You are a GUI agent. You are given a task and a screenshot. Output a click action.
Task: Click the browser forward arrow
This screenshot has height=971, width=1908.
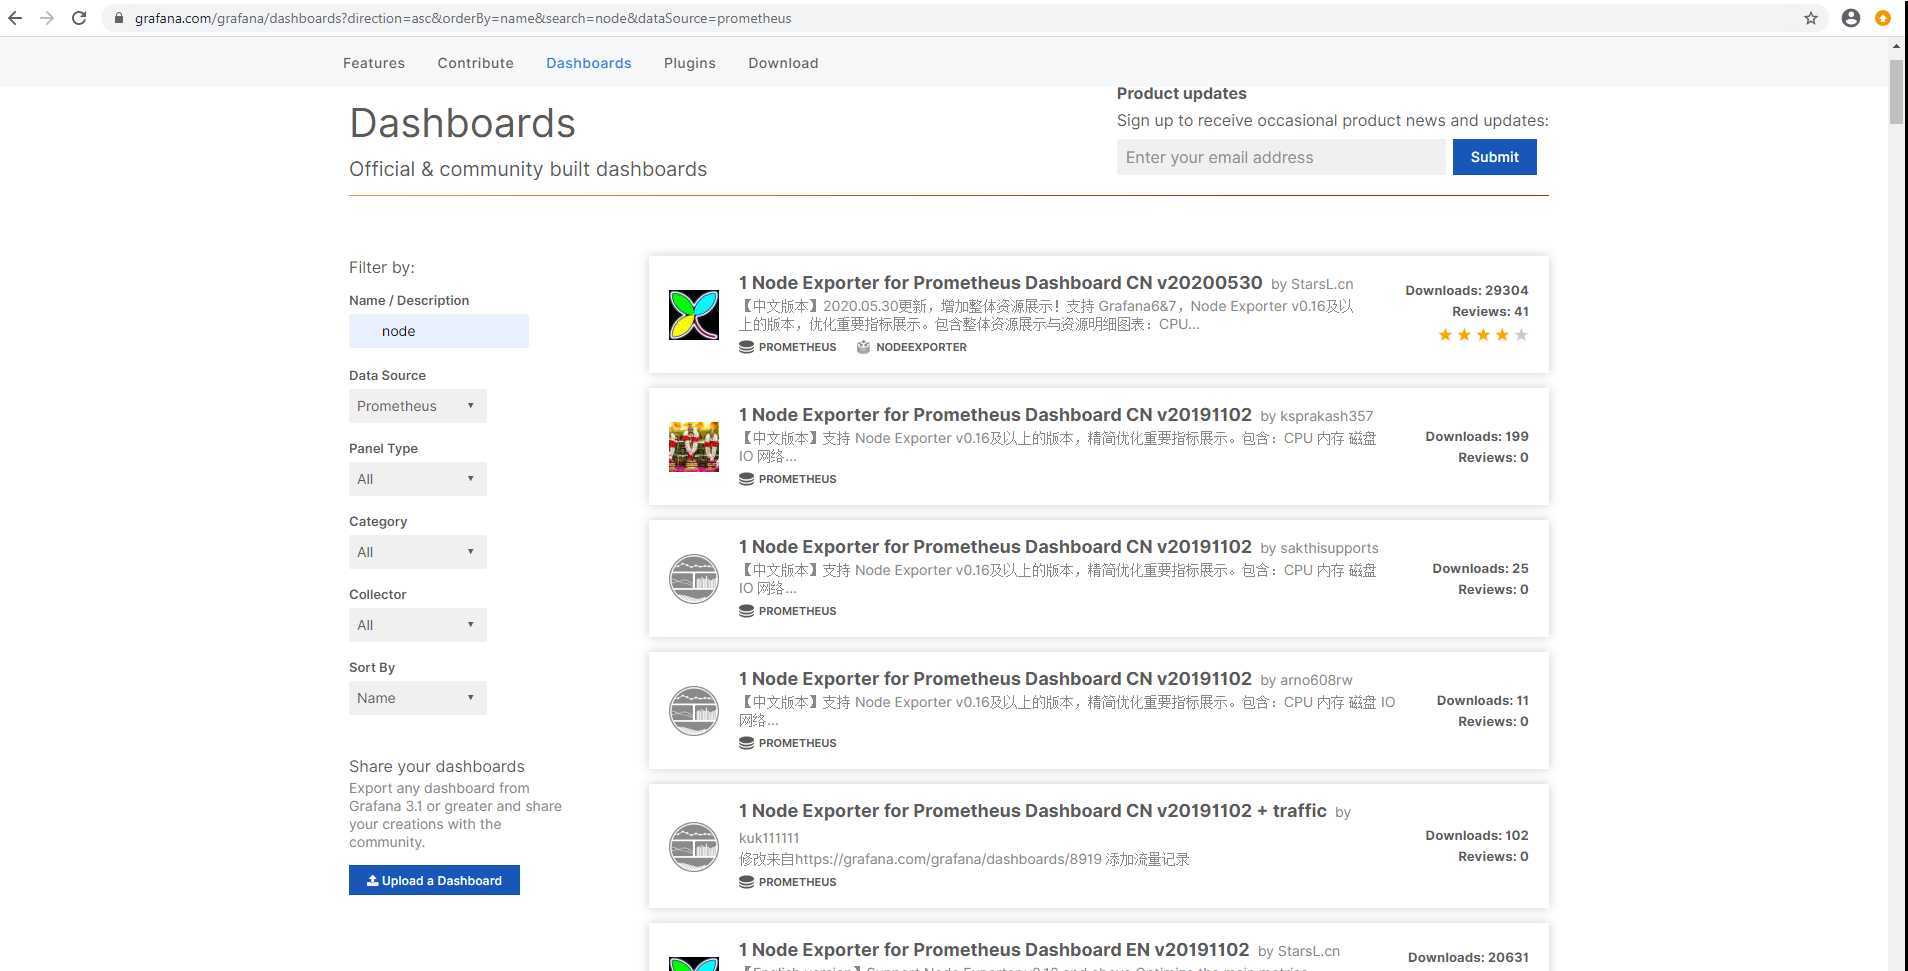47,18
